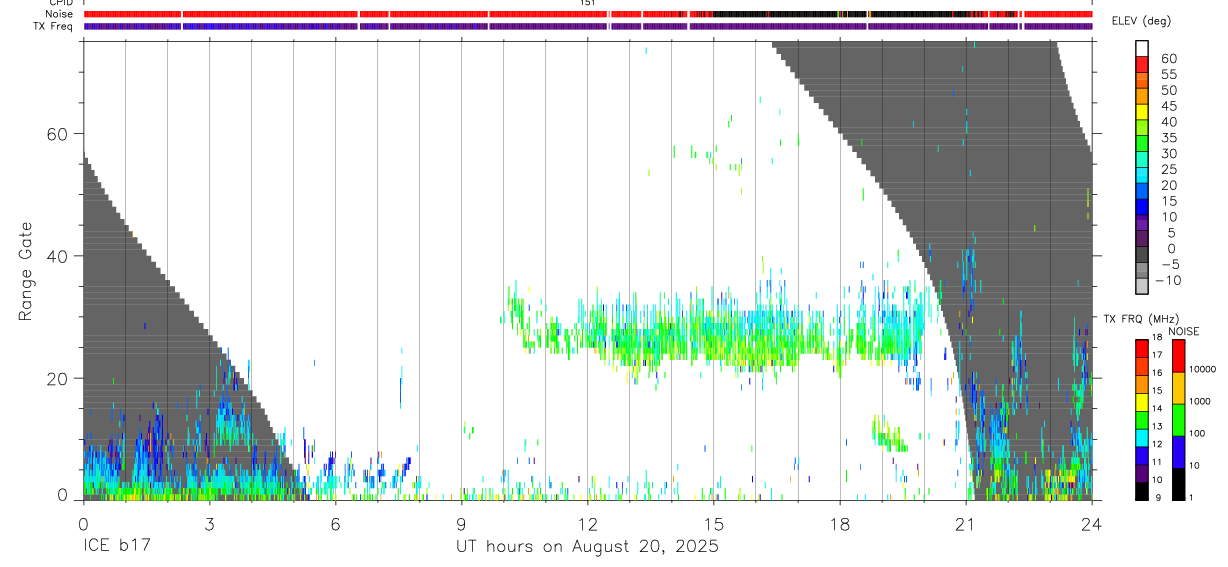Image resolution: width=1228 pixels, height=567 pixels.
Task: Click the '12' tick on the UT hours axis
Action: [x=587, y=523]
